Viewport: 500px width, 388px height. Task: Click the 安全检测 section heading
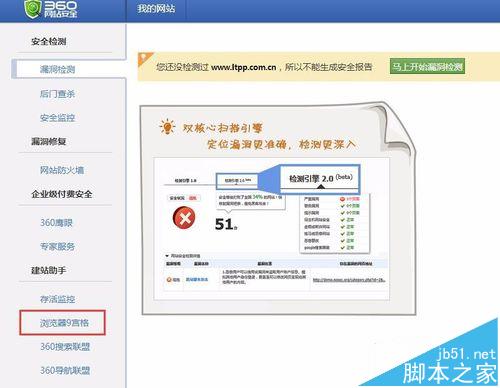[49, 41]
